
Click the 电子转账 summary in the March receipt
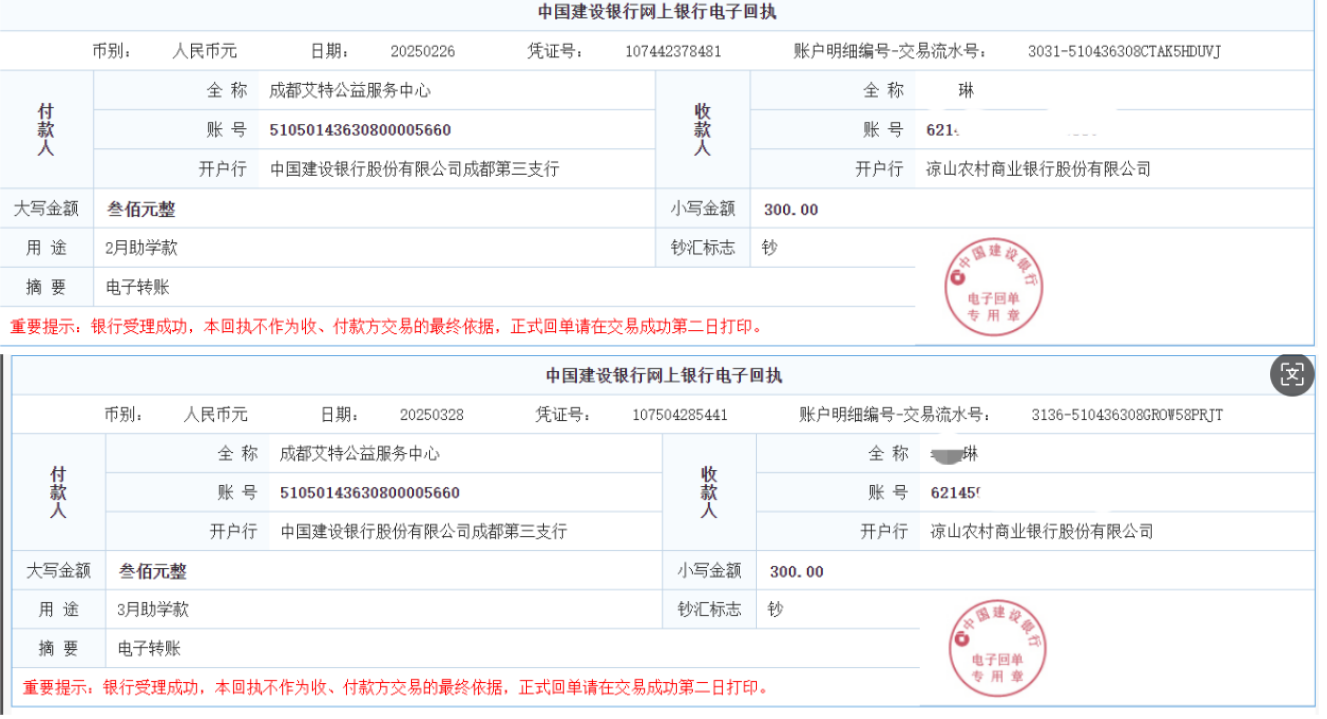150,649
